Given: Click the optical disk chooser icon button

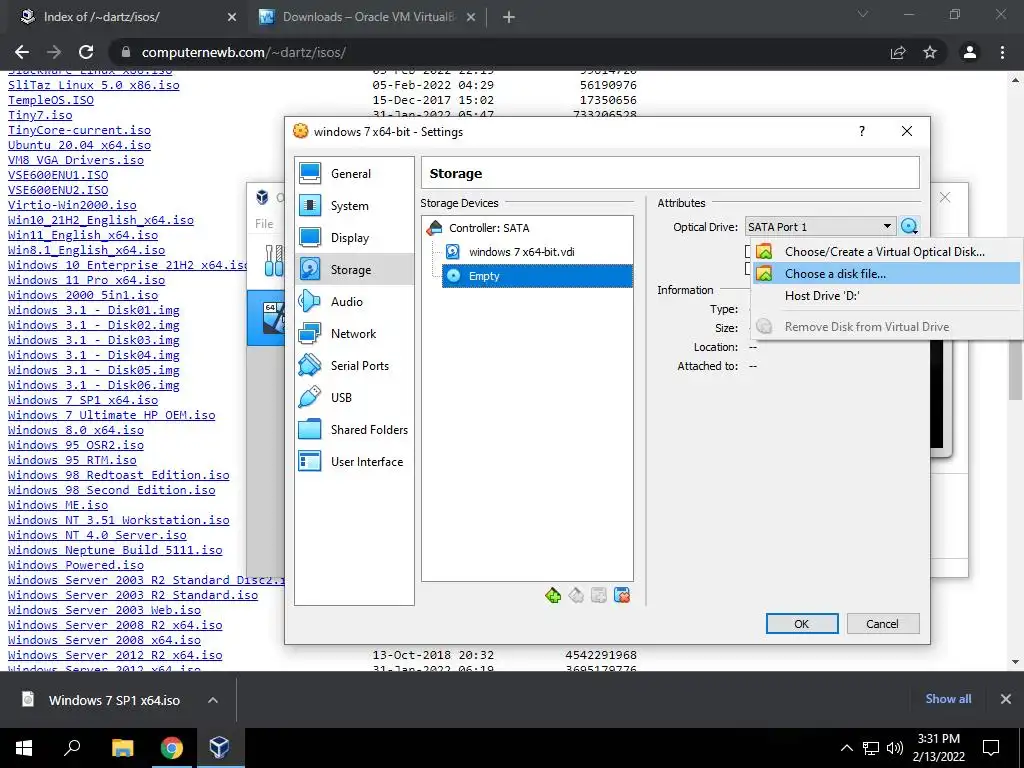Looking at the screenshot, I should click(x=909, y=227).
